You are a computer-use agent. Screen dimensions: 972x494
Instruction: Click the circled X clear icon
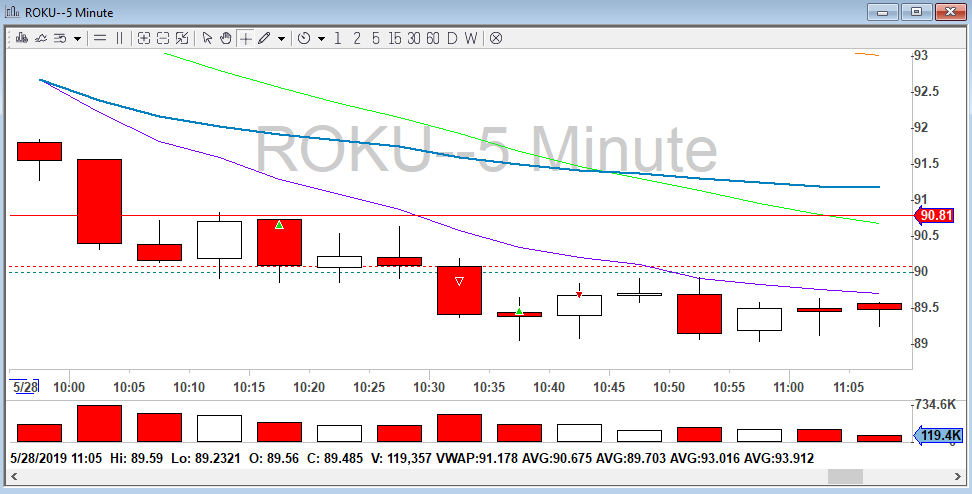496,38
